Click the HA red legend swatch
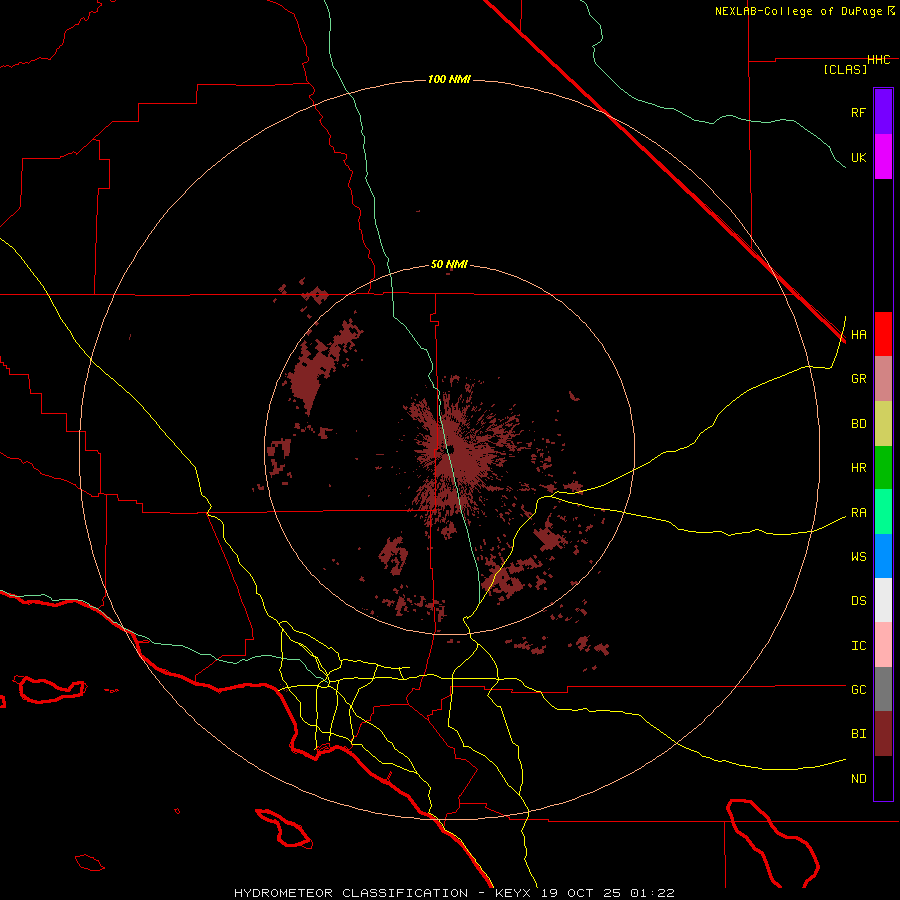 click(883, 334)
